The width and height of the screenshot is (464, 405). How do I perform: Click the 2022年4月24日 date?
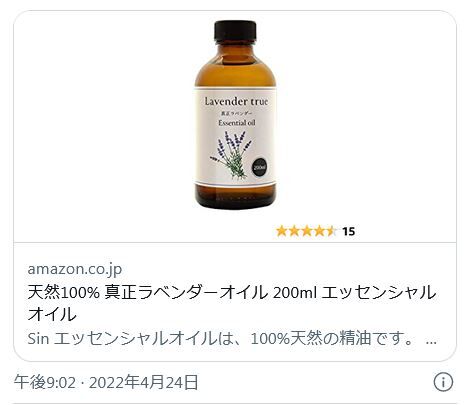pyautogui.click(x=144, y=382)
